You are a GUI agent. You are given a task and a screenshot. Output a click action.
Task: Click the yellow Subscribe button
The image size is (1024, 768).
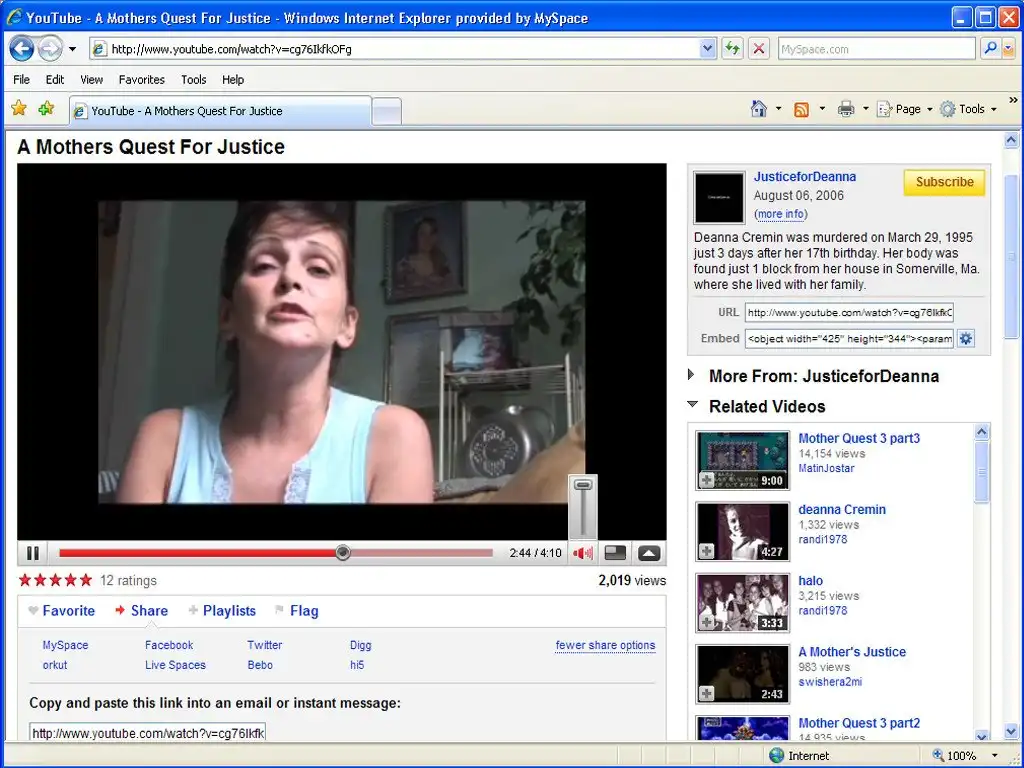pyautogui.click(x=944, y=182)
